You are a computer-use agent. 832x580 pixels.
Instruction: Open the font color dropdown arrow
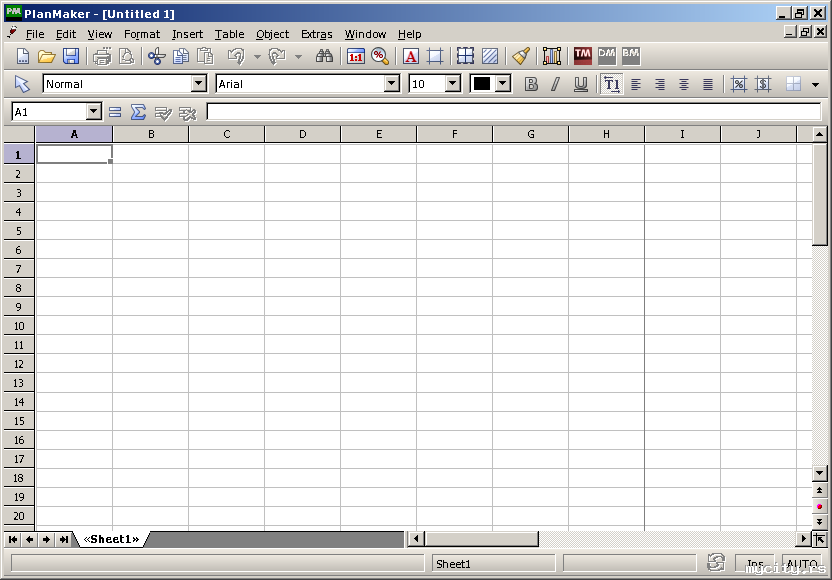coord(503,83)
